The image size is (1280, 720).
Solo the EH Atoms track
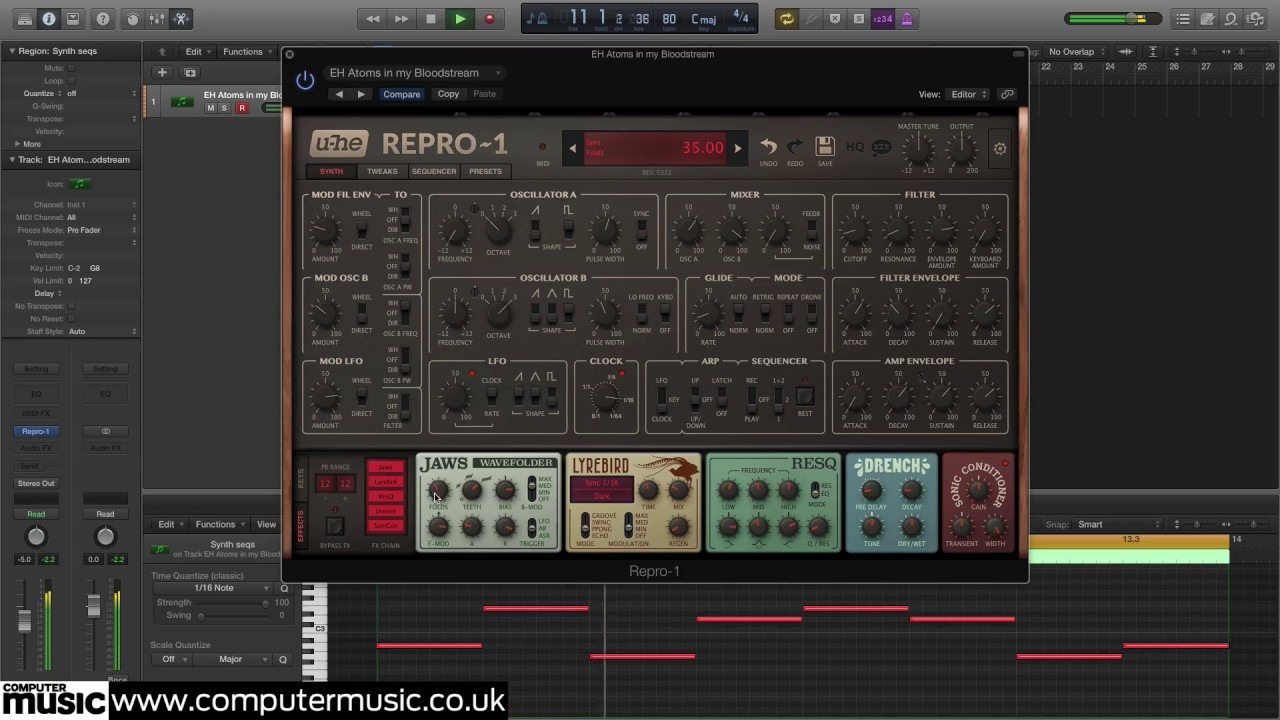tap(224, 108)
